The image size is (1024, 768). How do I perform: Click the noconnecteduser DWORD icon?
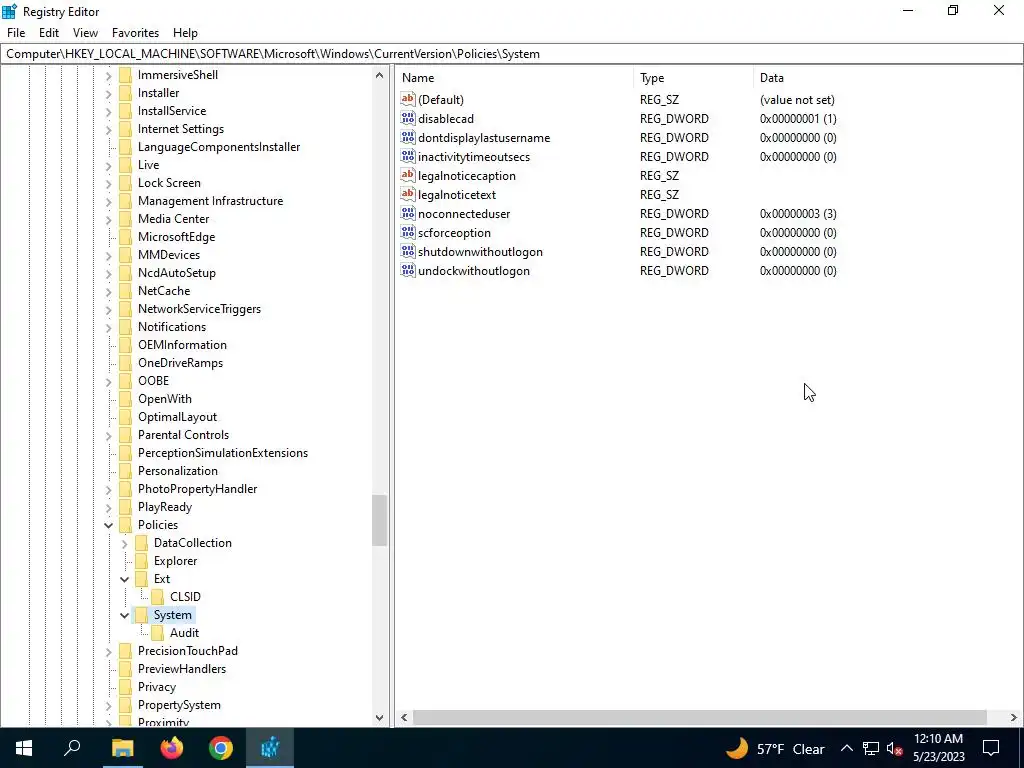(408, 213)
